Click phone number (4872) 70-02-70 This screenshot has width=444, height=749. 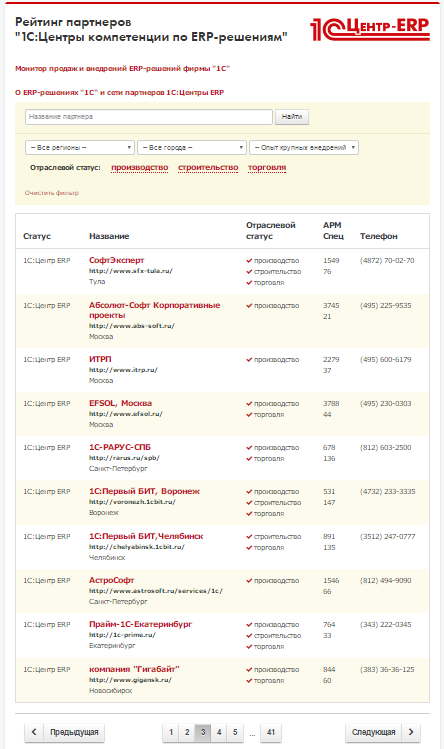[387, 260]
